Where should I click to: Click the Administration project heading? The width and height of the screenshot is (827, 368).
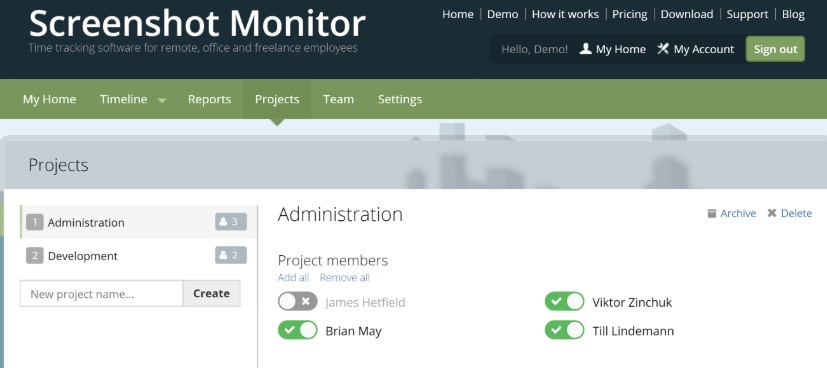coord(340,214)
